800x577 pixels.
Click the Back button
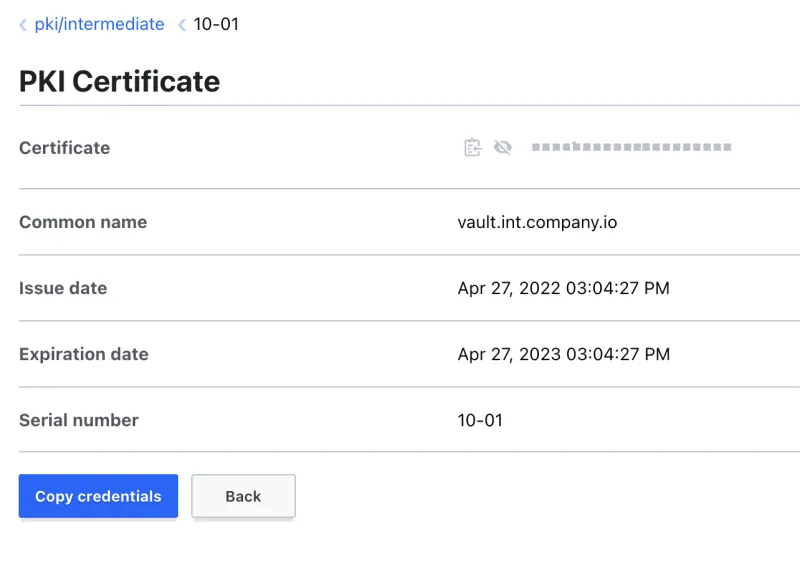(x=243, y=496)
